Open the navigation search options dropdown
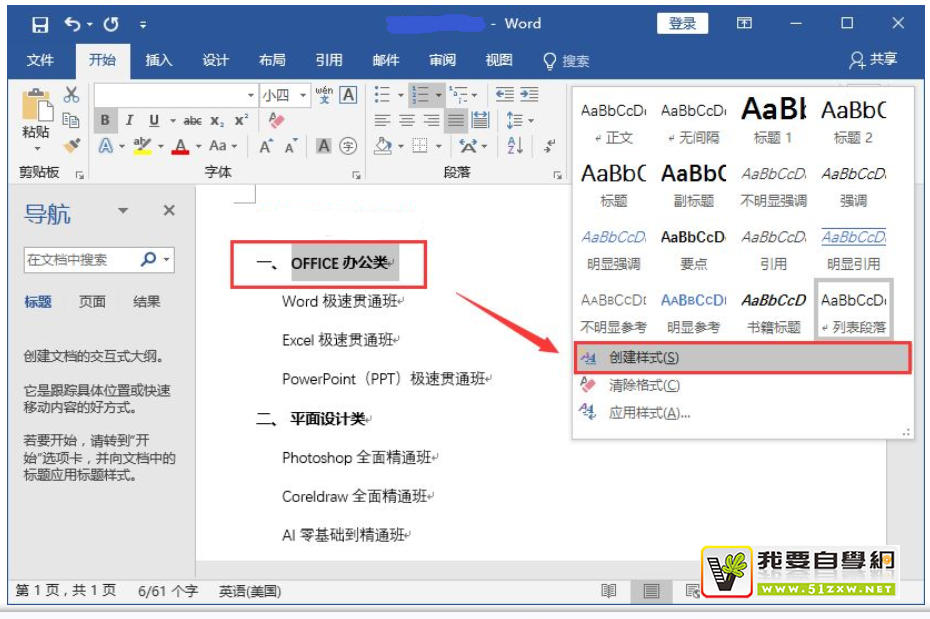Image resolution: width=930 pixels, height=619 pixels. (166, 260)
